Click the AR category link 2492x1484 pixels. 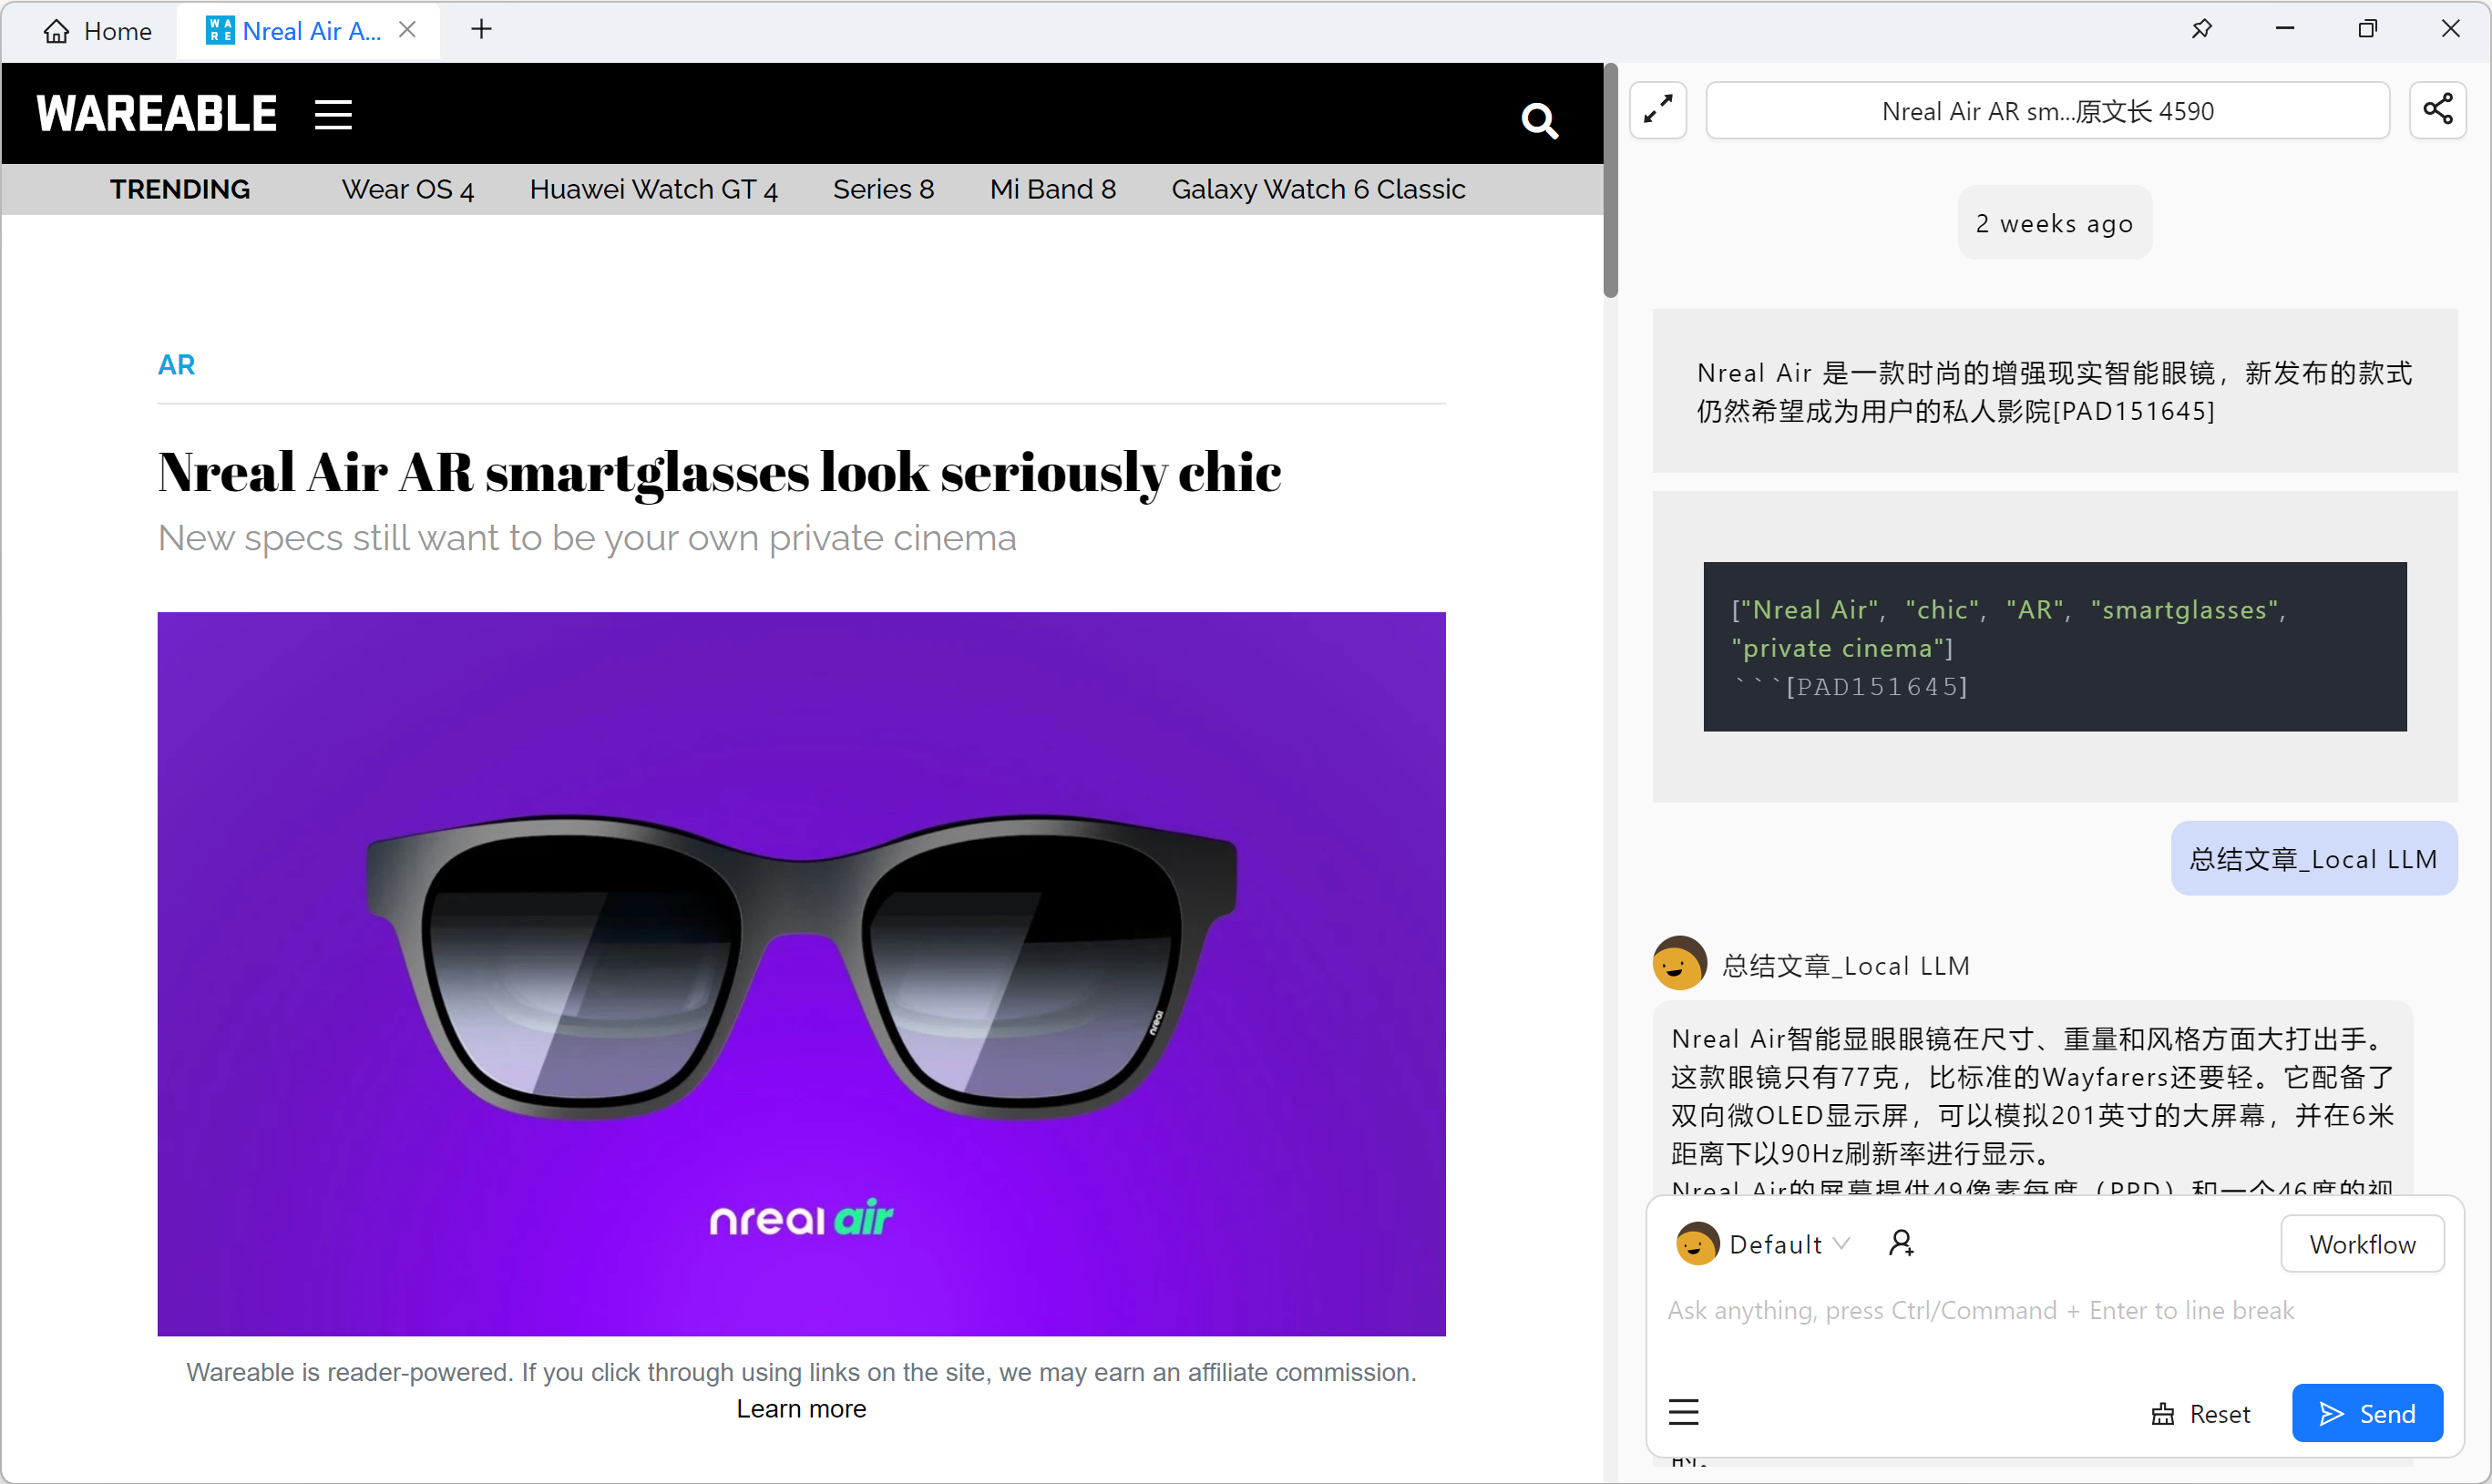(x=176, y=365)
